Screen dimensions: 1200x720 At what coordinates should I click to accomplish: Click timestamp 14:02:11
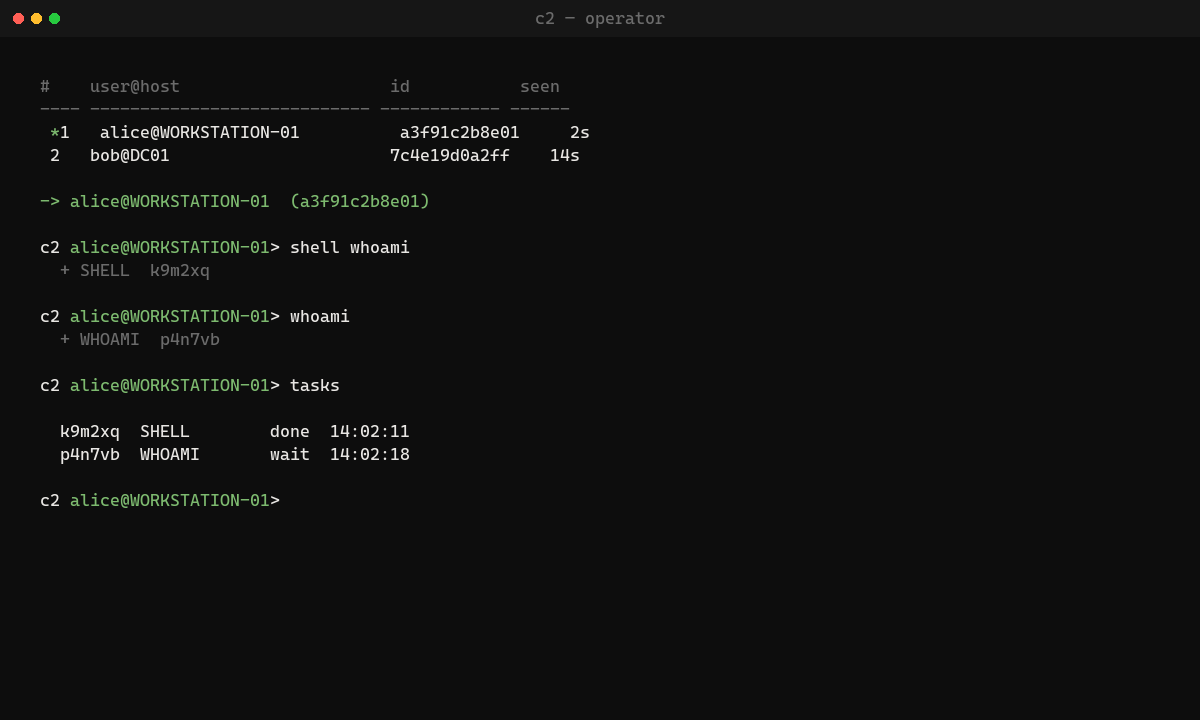[x=370, y=431]
